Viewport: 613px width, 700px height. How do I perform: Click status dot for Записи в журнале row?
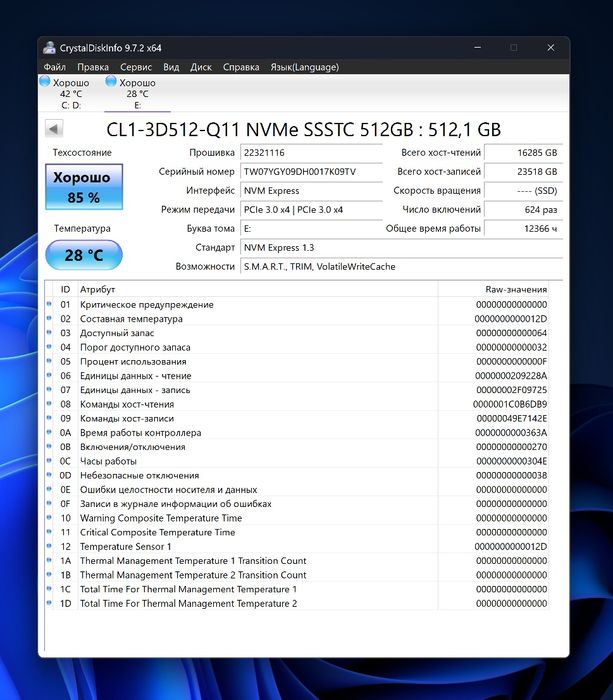pyautogui.click(x=49, y=503)
